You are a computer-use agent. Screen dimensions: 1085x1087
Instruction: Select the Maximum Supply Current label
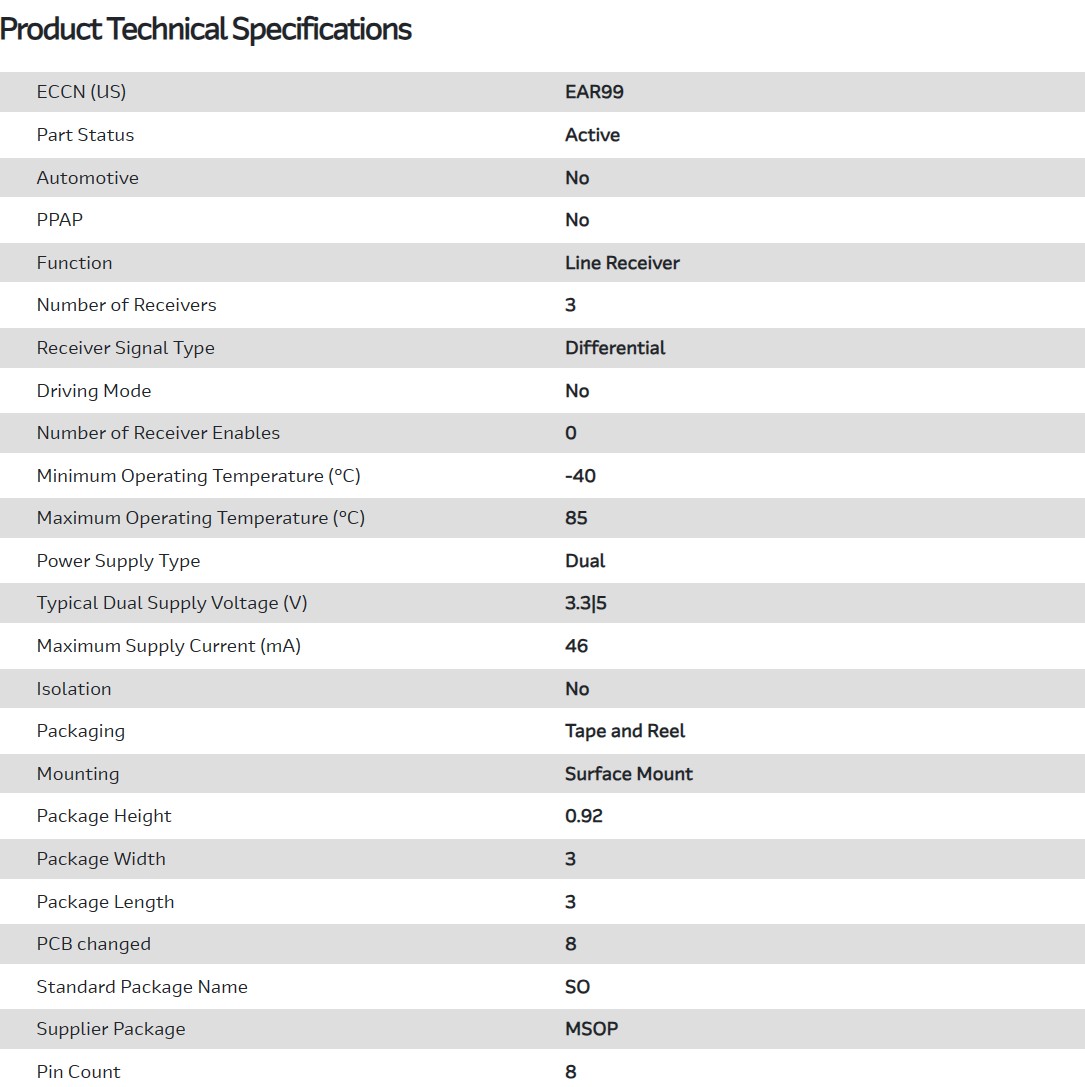click(x=168, y=646)
